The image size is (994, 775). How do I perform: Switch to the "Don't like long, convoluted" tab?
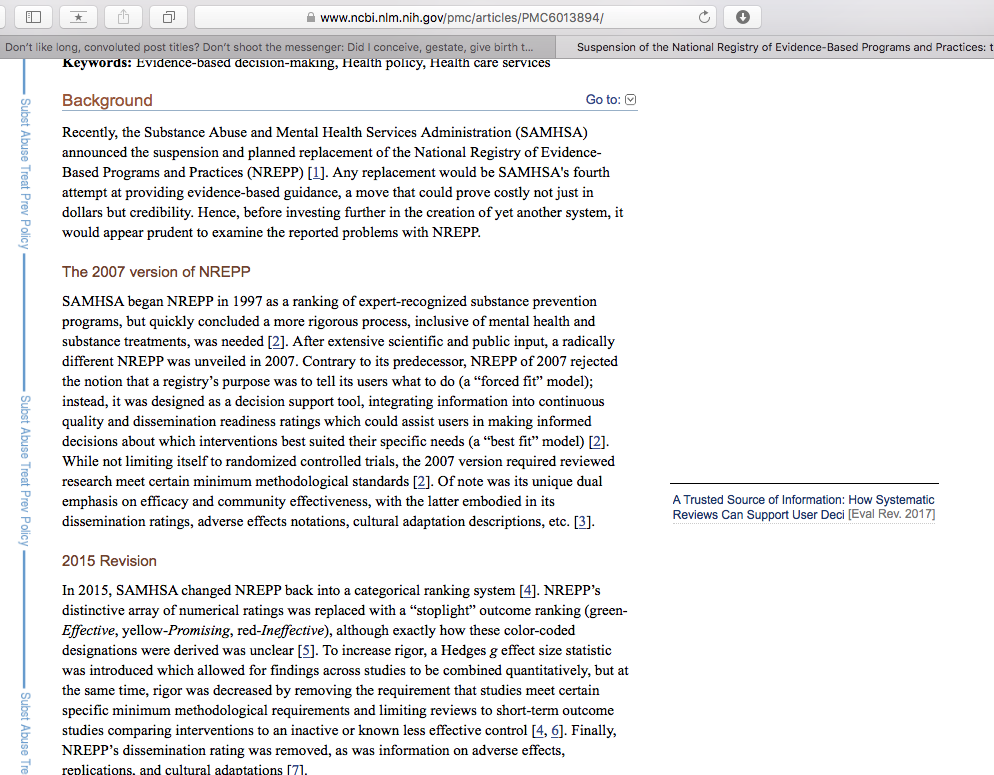pyautogui.click(x=270, y=47)
